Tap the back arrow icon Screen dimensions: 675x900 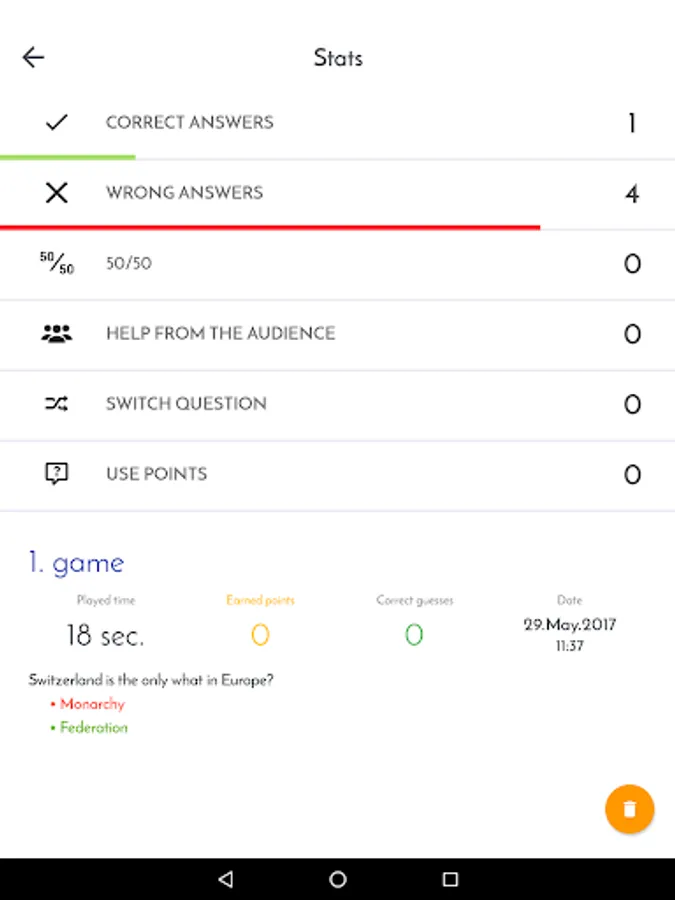coord(34,58)
